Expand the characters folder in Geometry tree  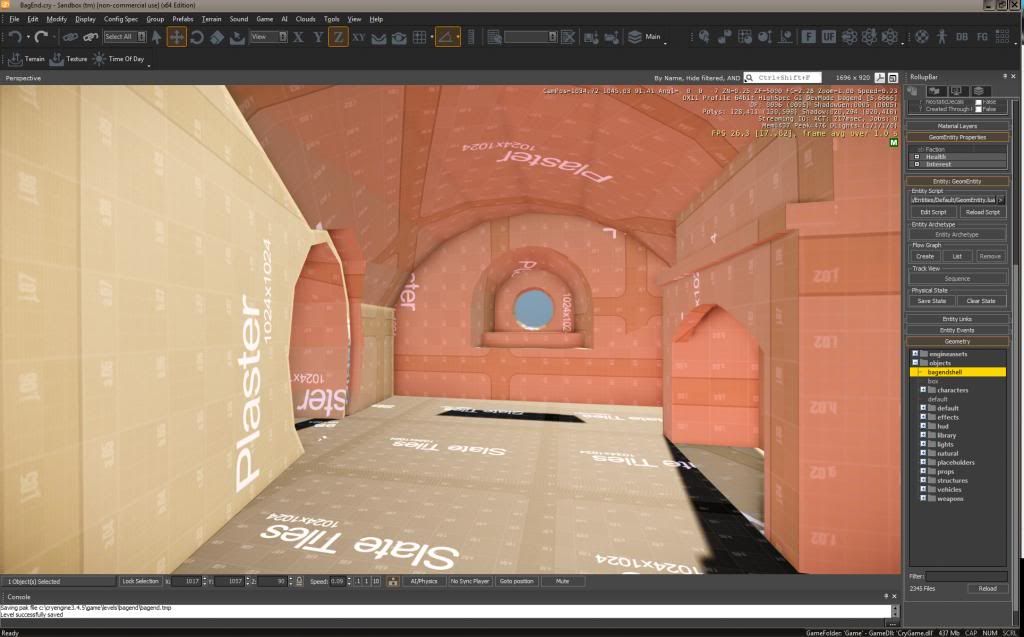pos(923,390)
